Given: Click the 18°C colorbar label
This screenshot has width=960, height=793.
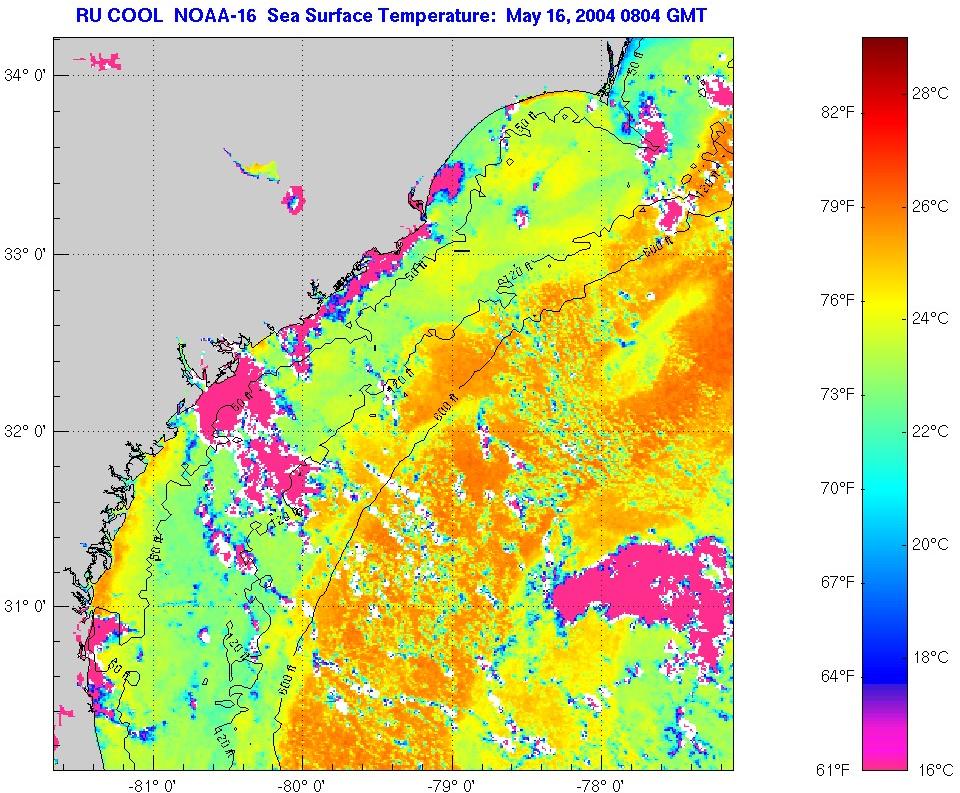Looking at the screenshot, I should 930,657.
